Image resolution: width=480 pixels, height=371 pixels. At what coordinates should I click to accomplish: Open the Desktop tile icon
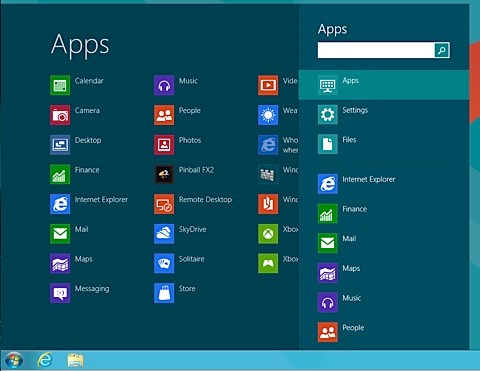[60, 145]
